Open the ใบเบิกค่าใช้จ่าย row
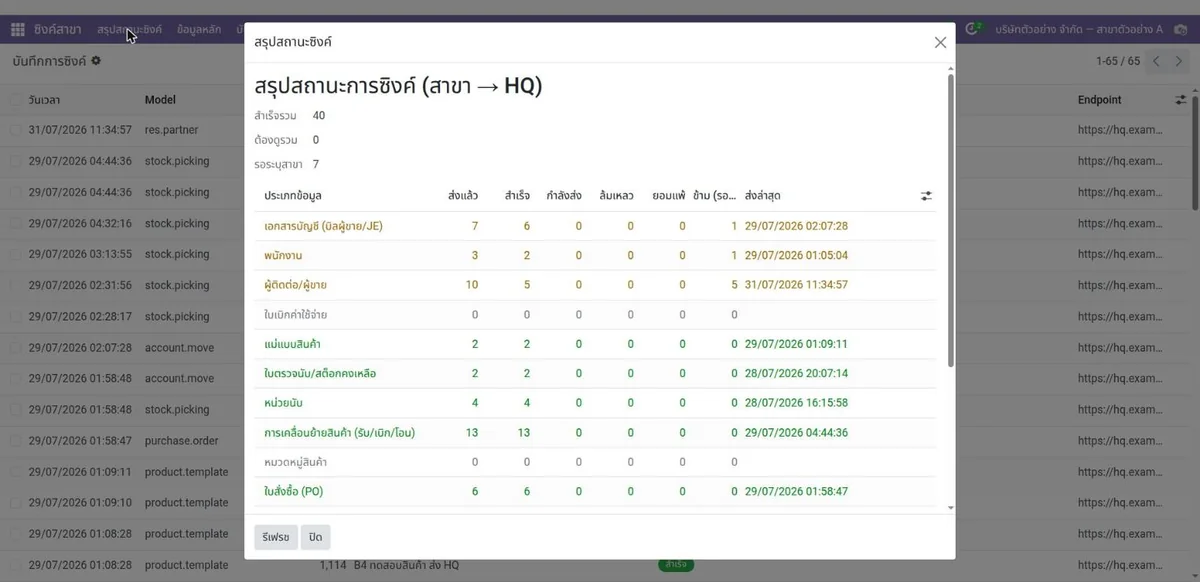 click(594, 315)
